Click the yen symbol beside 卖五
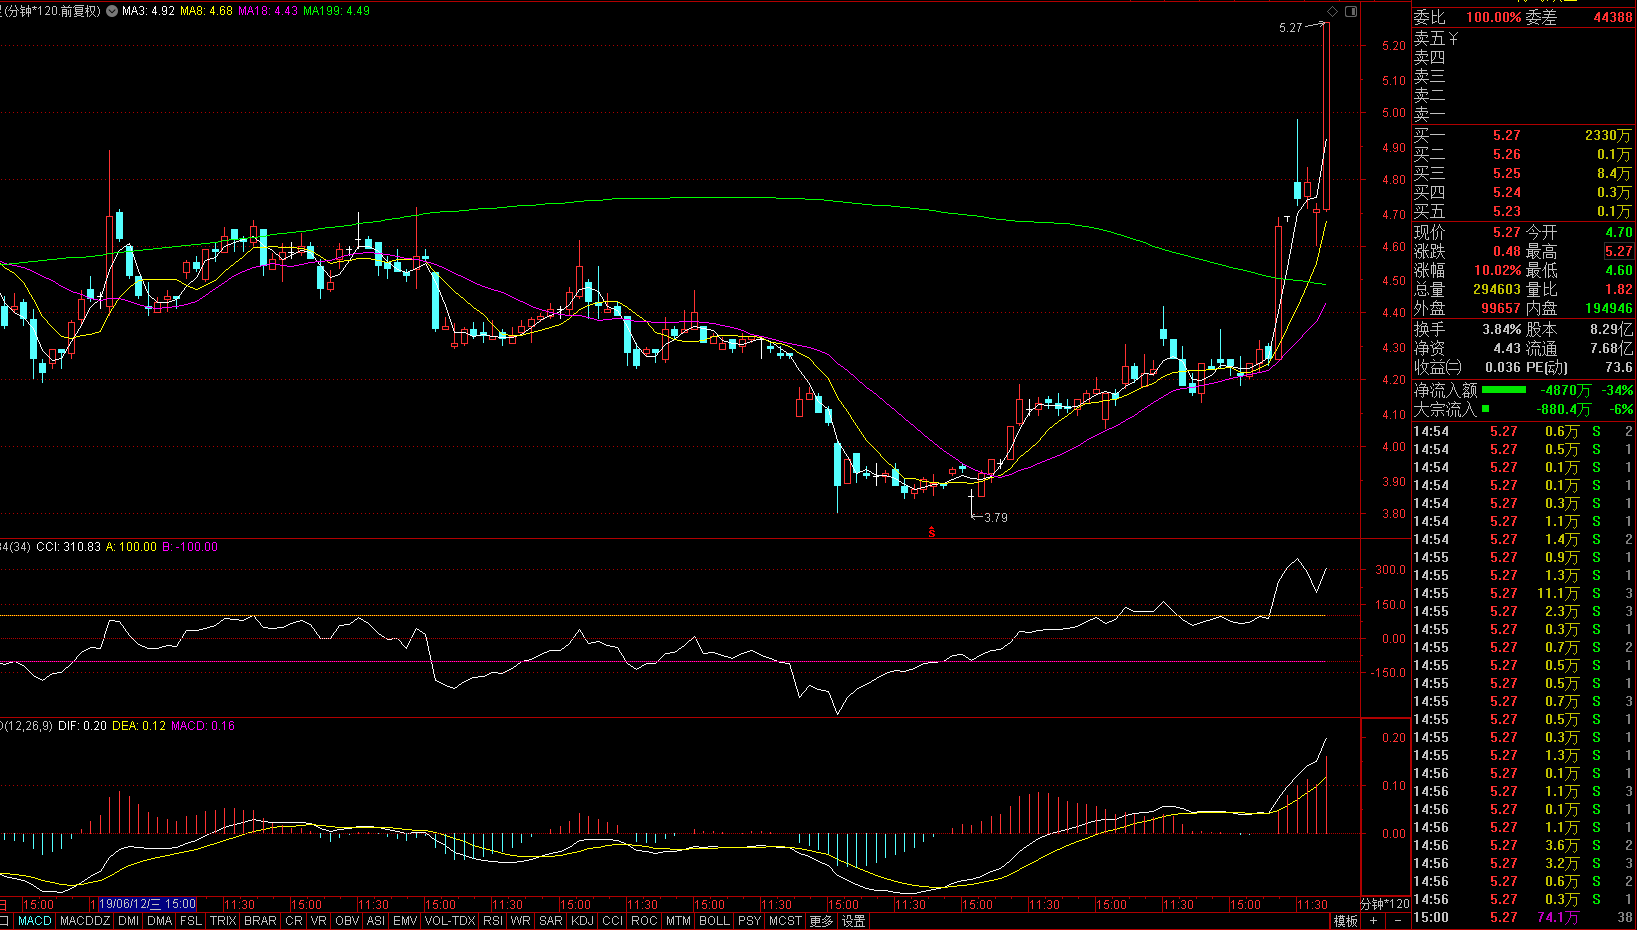The image size is (1637, 930). click(1454, 38)
